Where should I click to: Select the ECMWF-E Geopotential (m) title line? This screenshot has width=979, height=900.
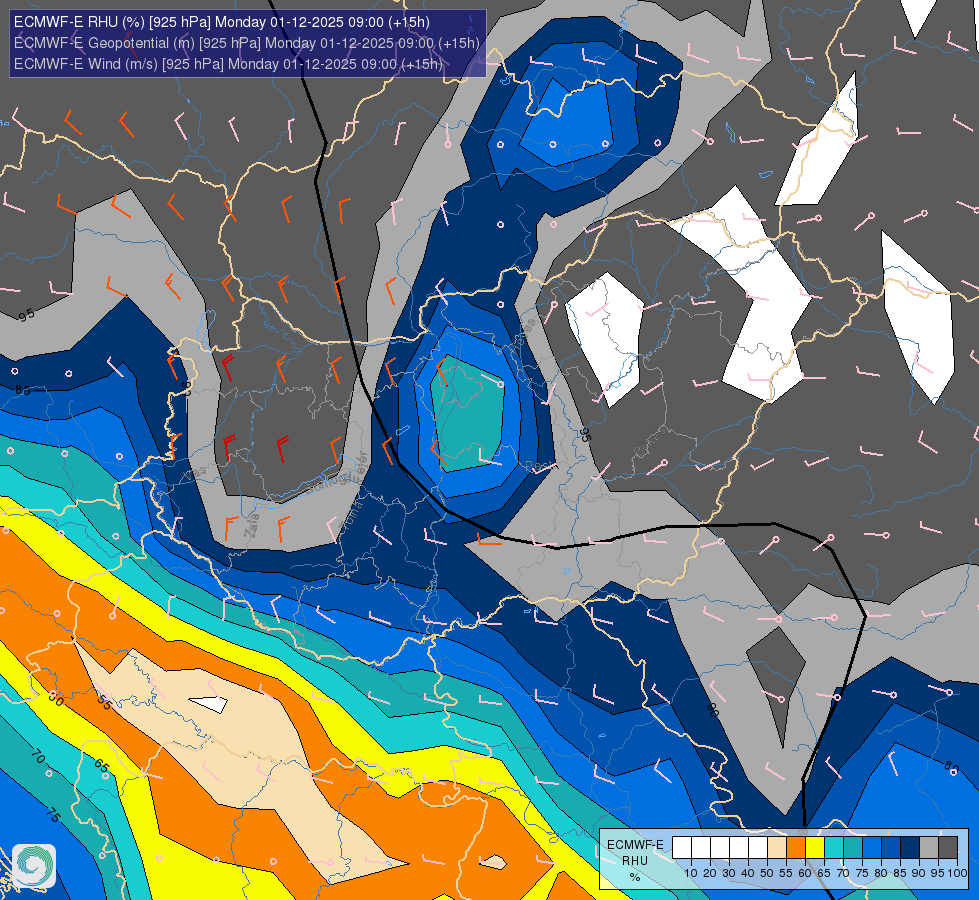coord(247,43)
